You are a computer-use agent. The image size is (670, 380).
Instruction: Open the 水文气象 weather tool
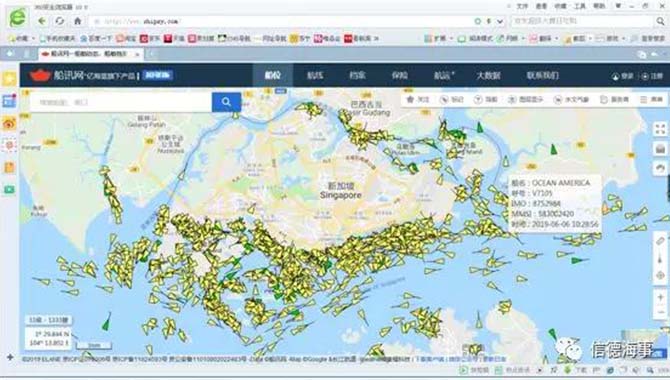coord(571,99)
